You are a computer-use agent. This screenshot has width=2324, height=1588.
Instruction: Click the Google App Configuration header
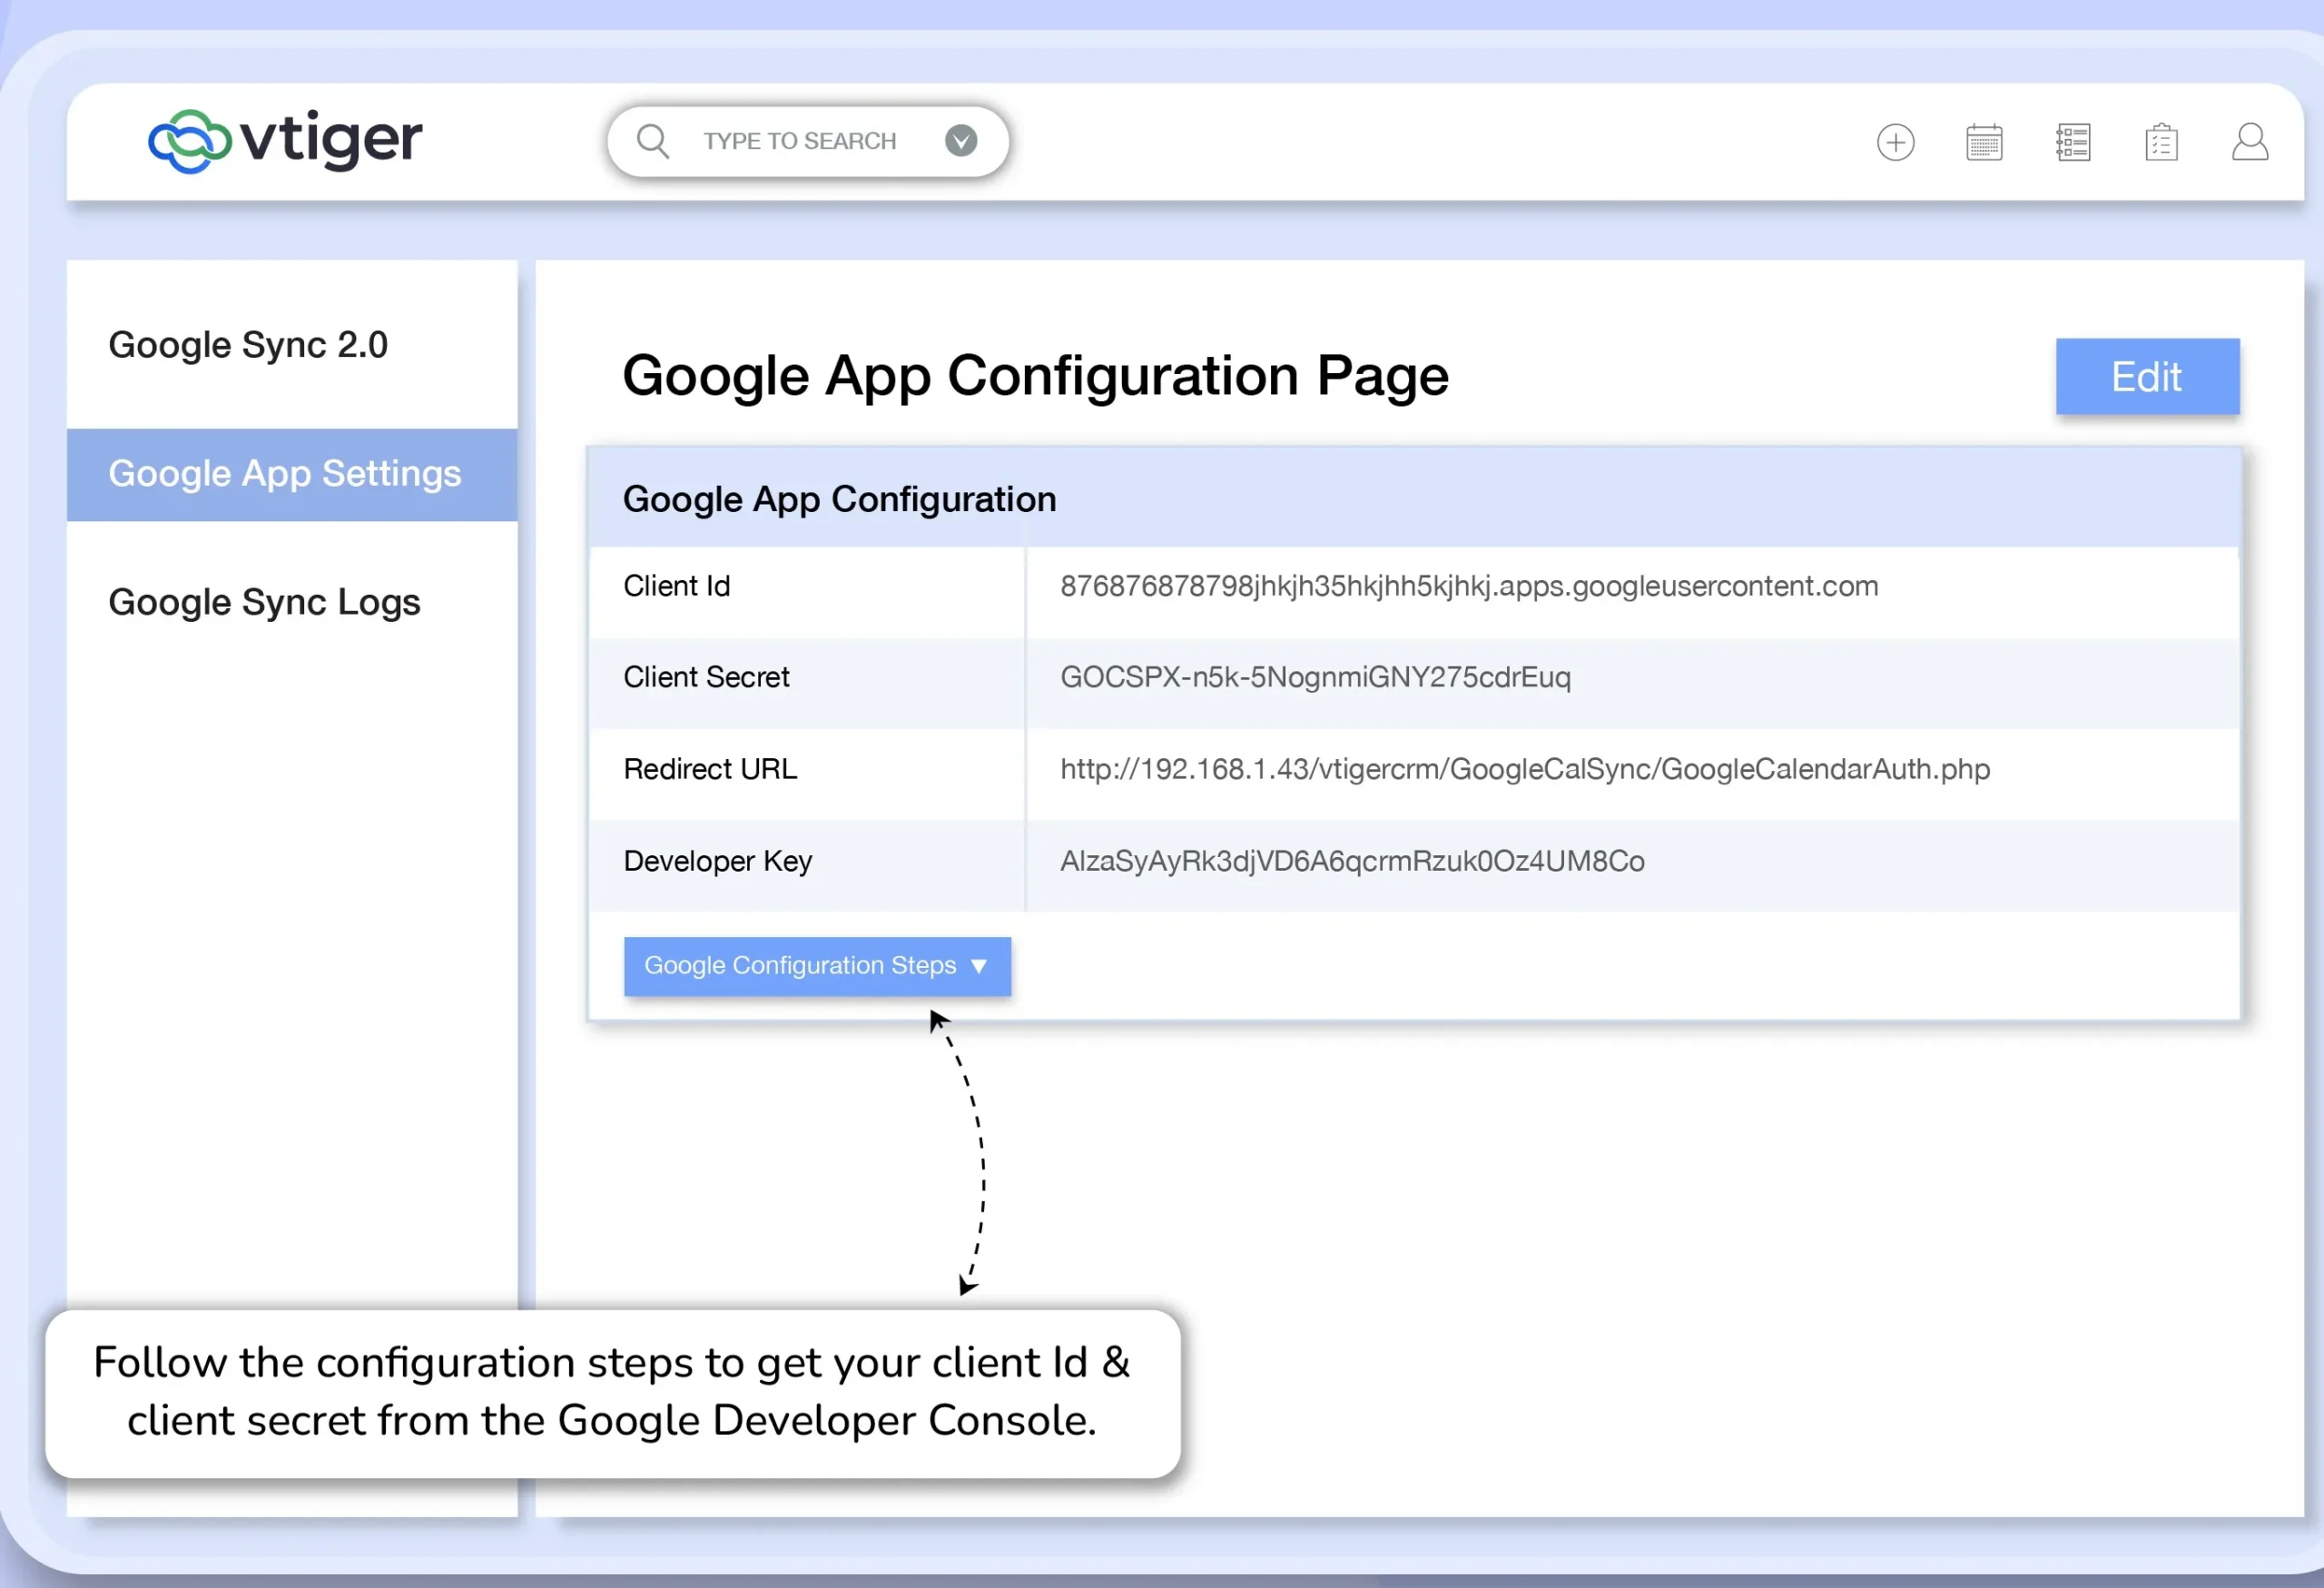pos(839,499)
